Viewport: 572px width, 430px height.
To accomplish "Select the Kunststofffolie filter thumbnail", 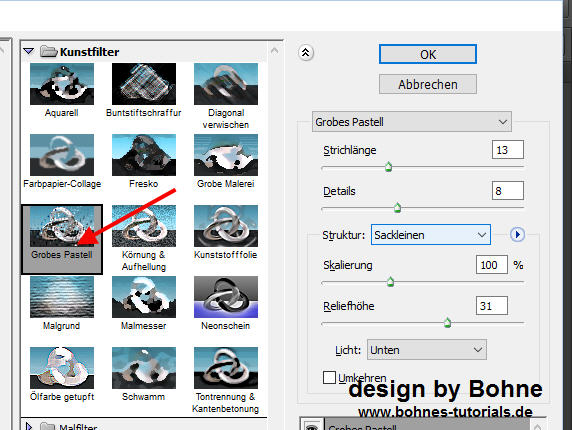I will click(x=226, y=226).
